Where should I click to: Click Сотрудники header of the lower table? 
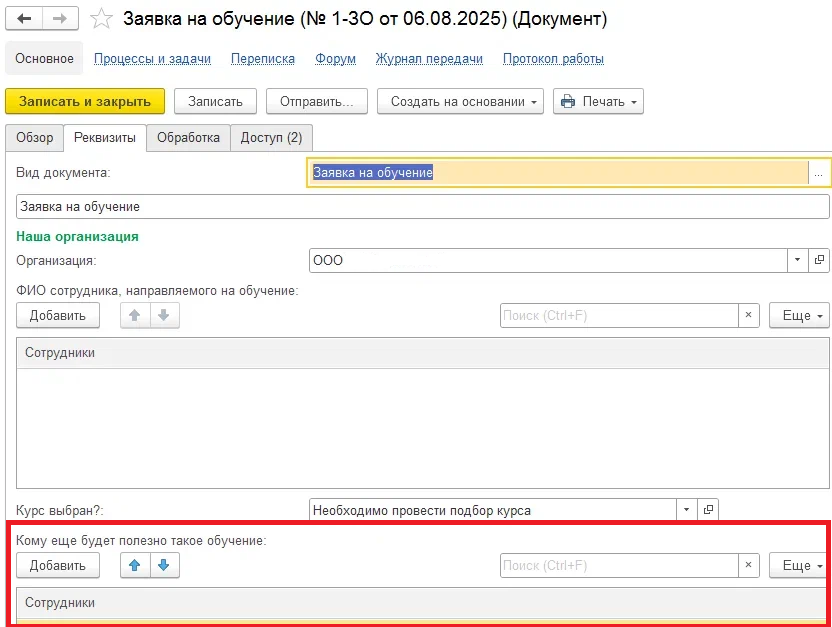[x=422, y=603]
